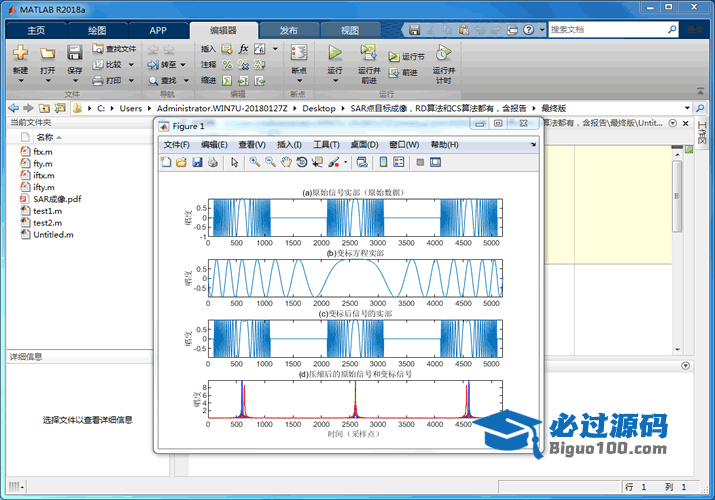
Task: Click the link plot icon in Figure 1
Action: point(362,162)
